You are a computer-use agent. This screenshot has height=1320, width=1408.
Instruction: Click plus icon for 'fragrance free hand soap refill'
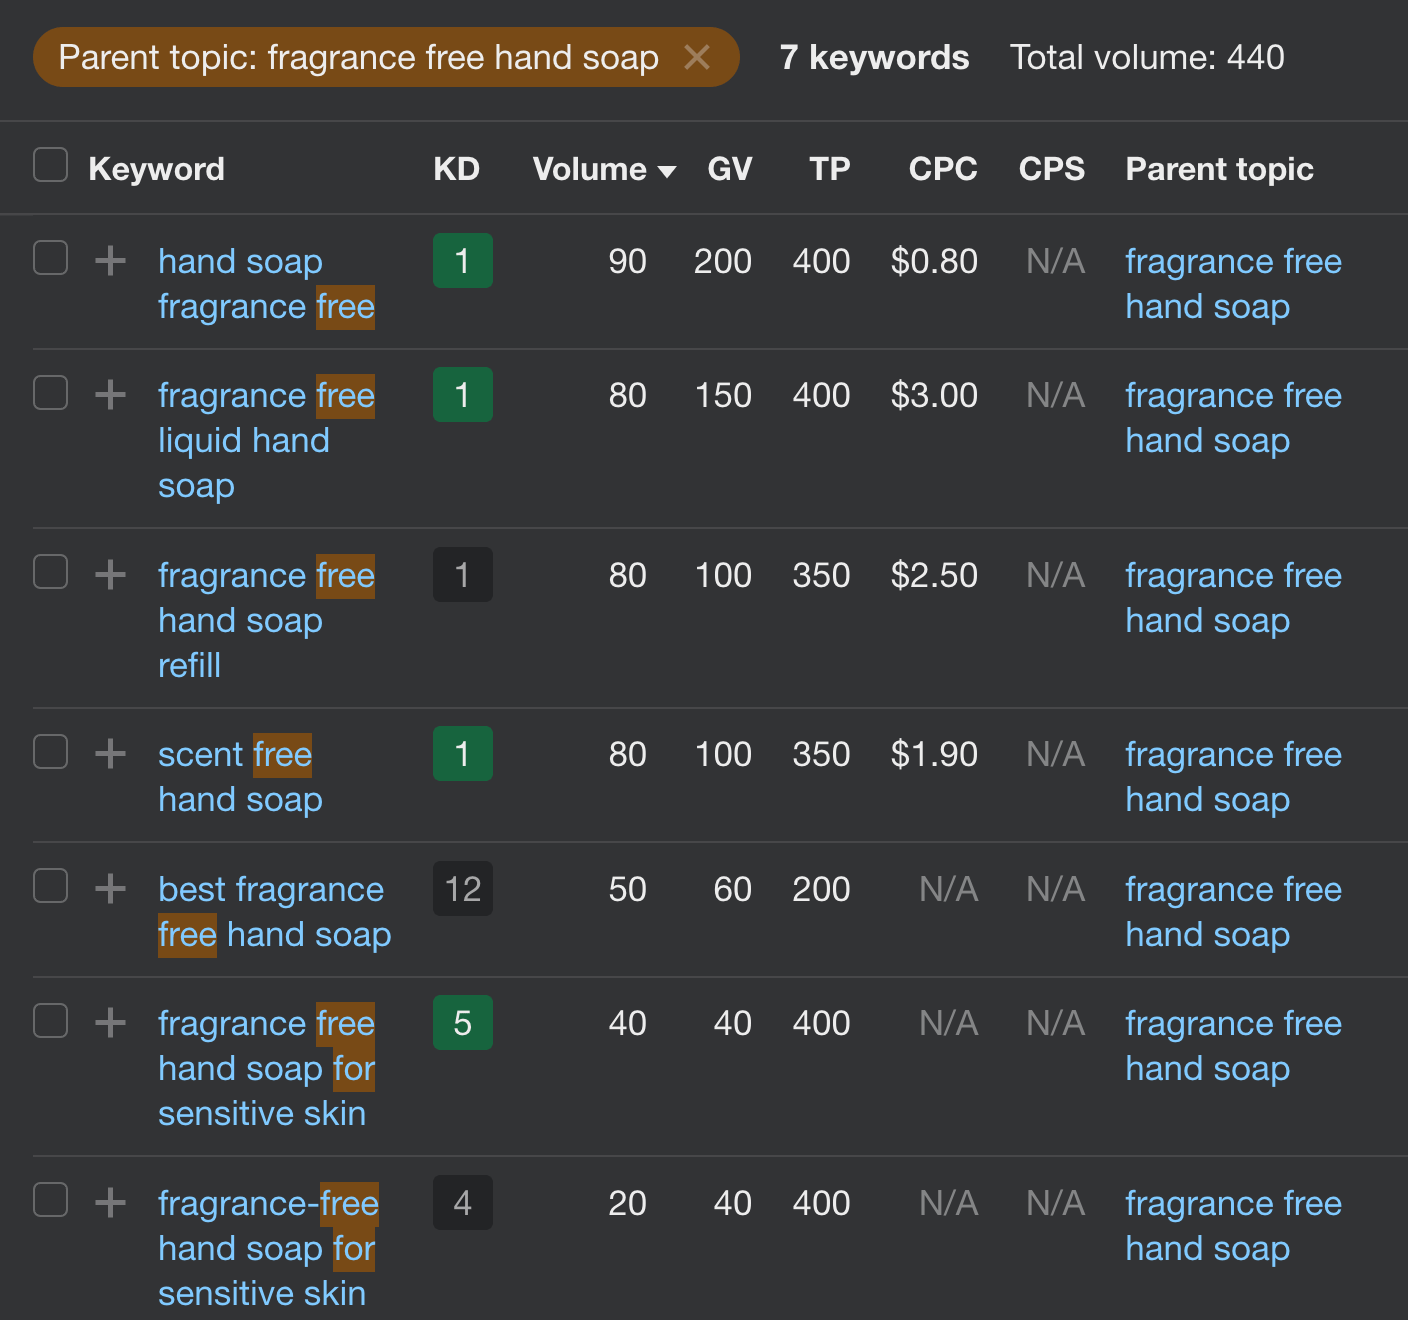pyautogui.click(x=110, y=575)
